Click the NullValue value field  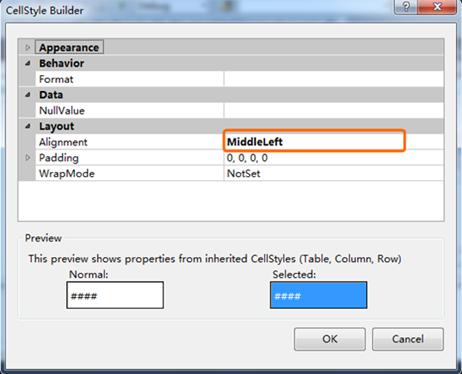(x=334, y=110)
